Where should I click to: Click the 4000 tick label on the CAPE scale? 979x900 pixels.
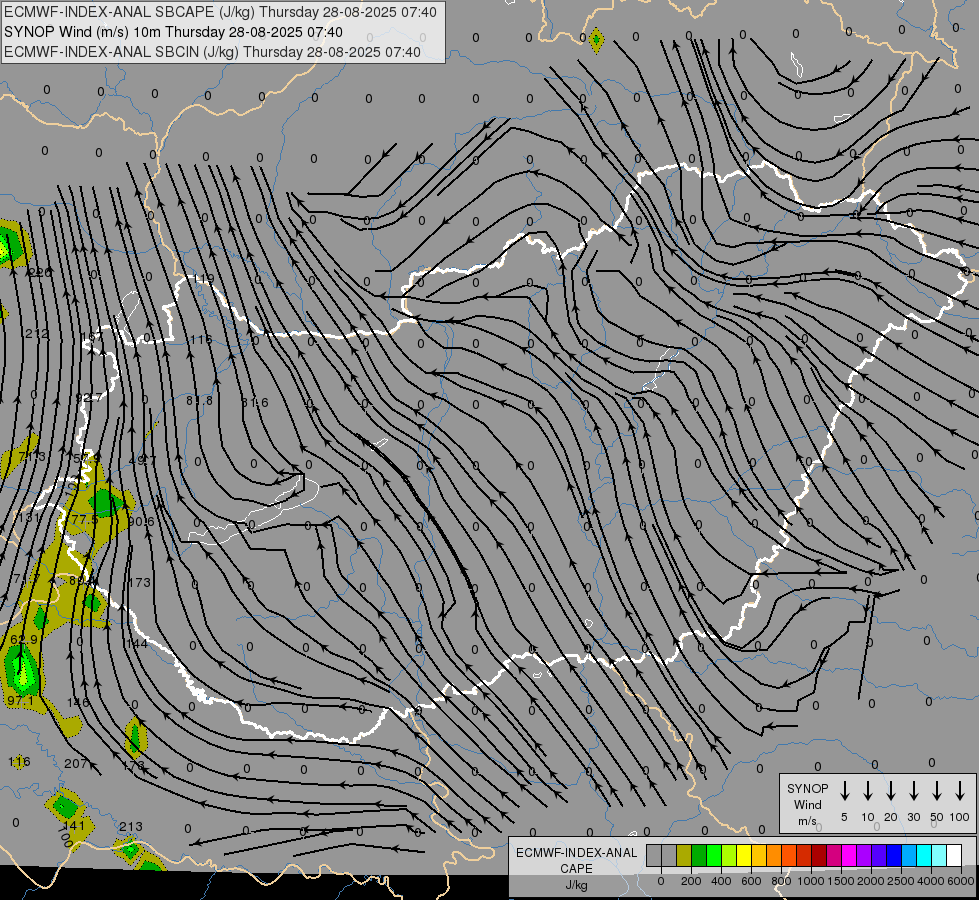coord(931,881)
